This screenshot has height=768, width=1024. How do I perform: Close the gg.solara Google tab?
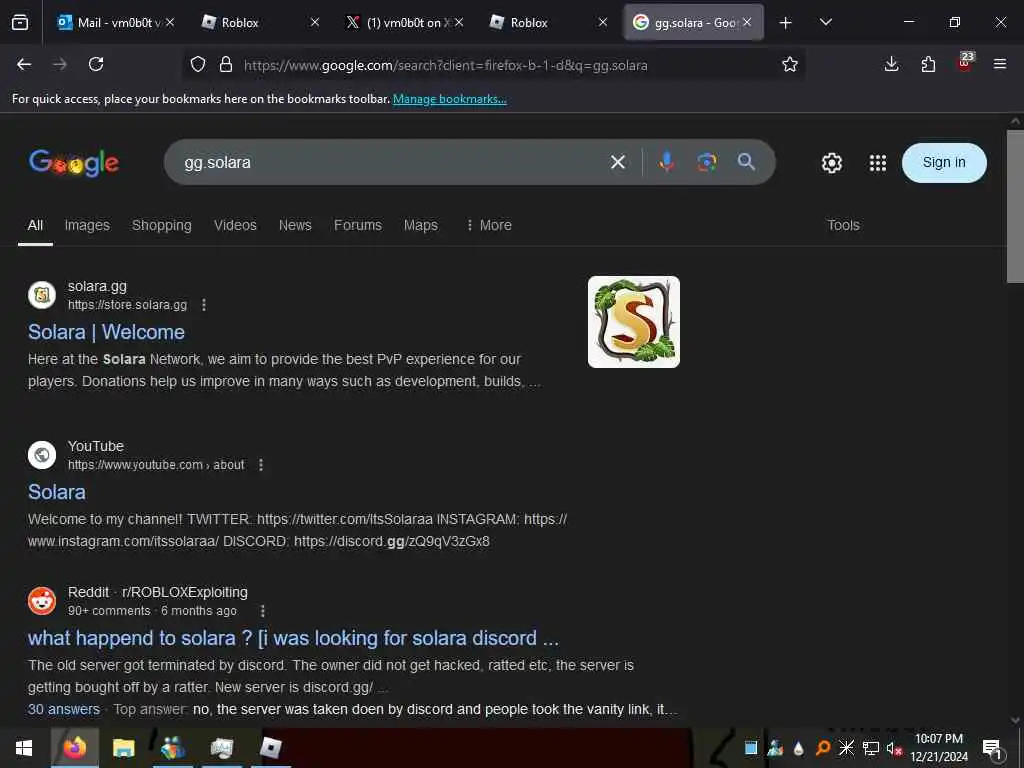[x=747, y=22]
